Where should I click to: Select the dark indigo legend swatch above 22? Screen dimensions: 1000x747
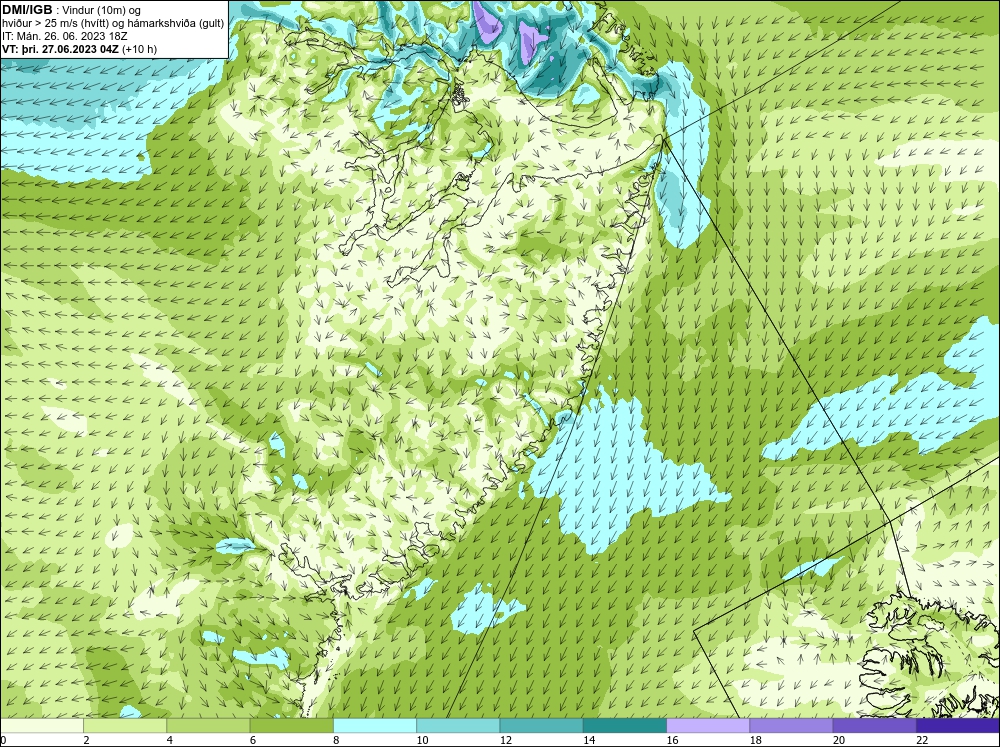coord(958,726)
